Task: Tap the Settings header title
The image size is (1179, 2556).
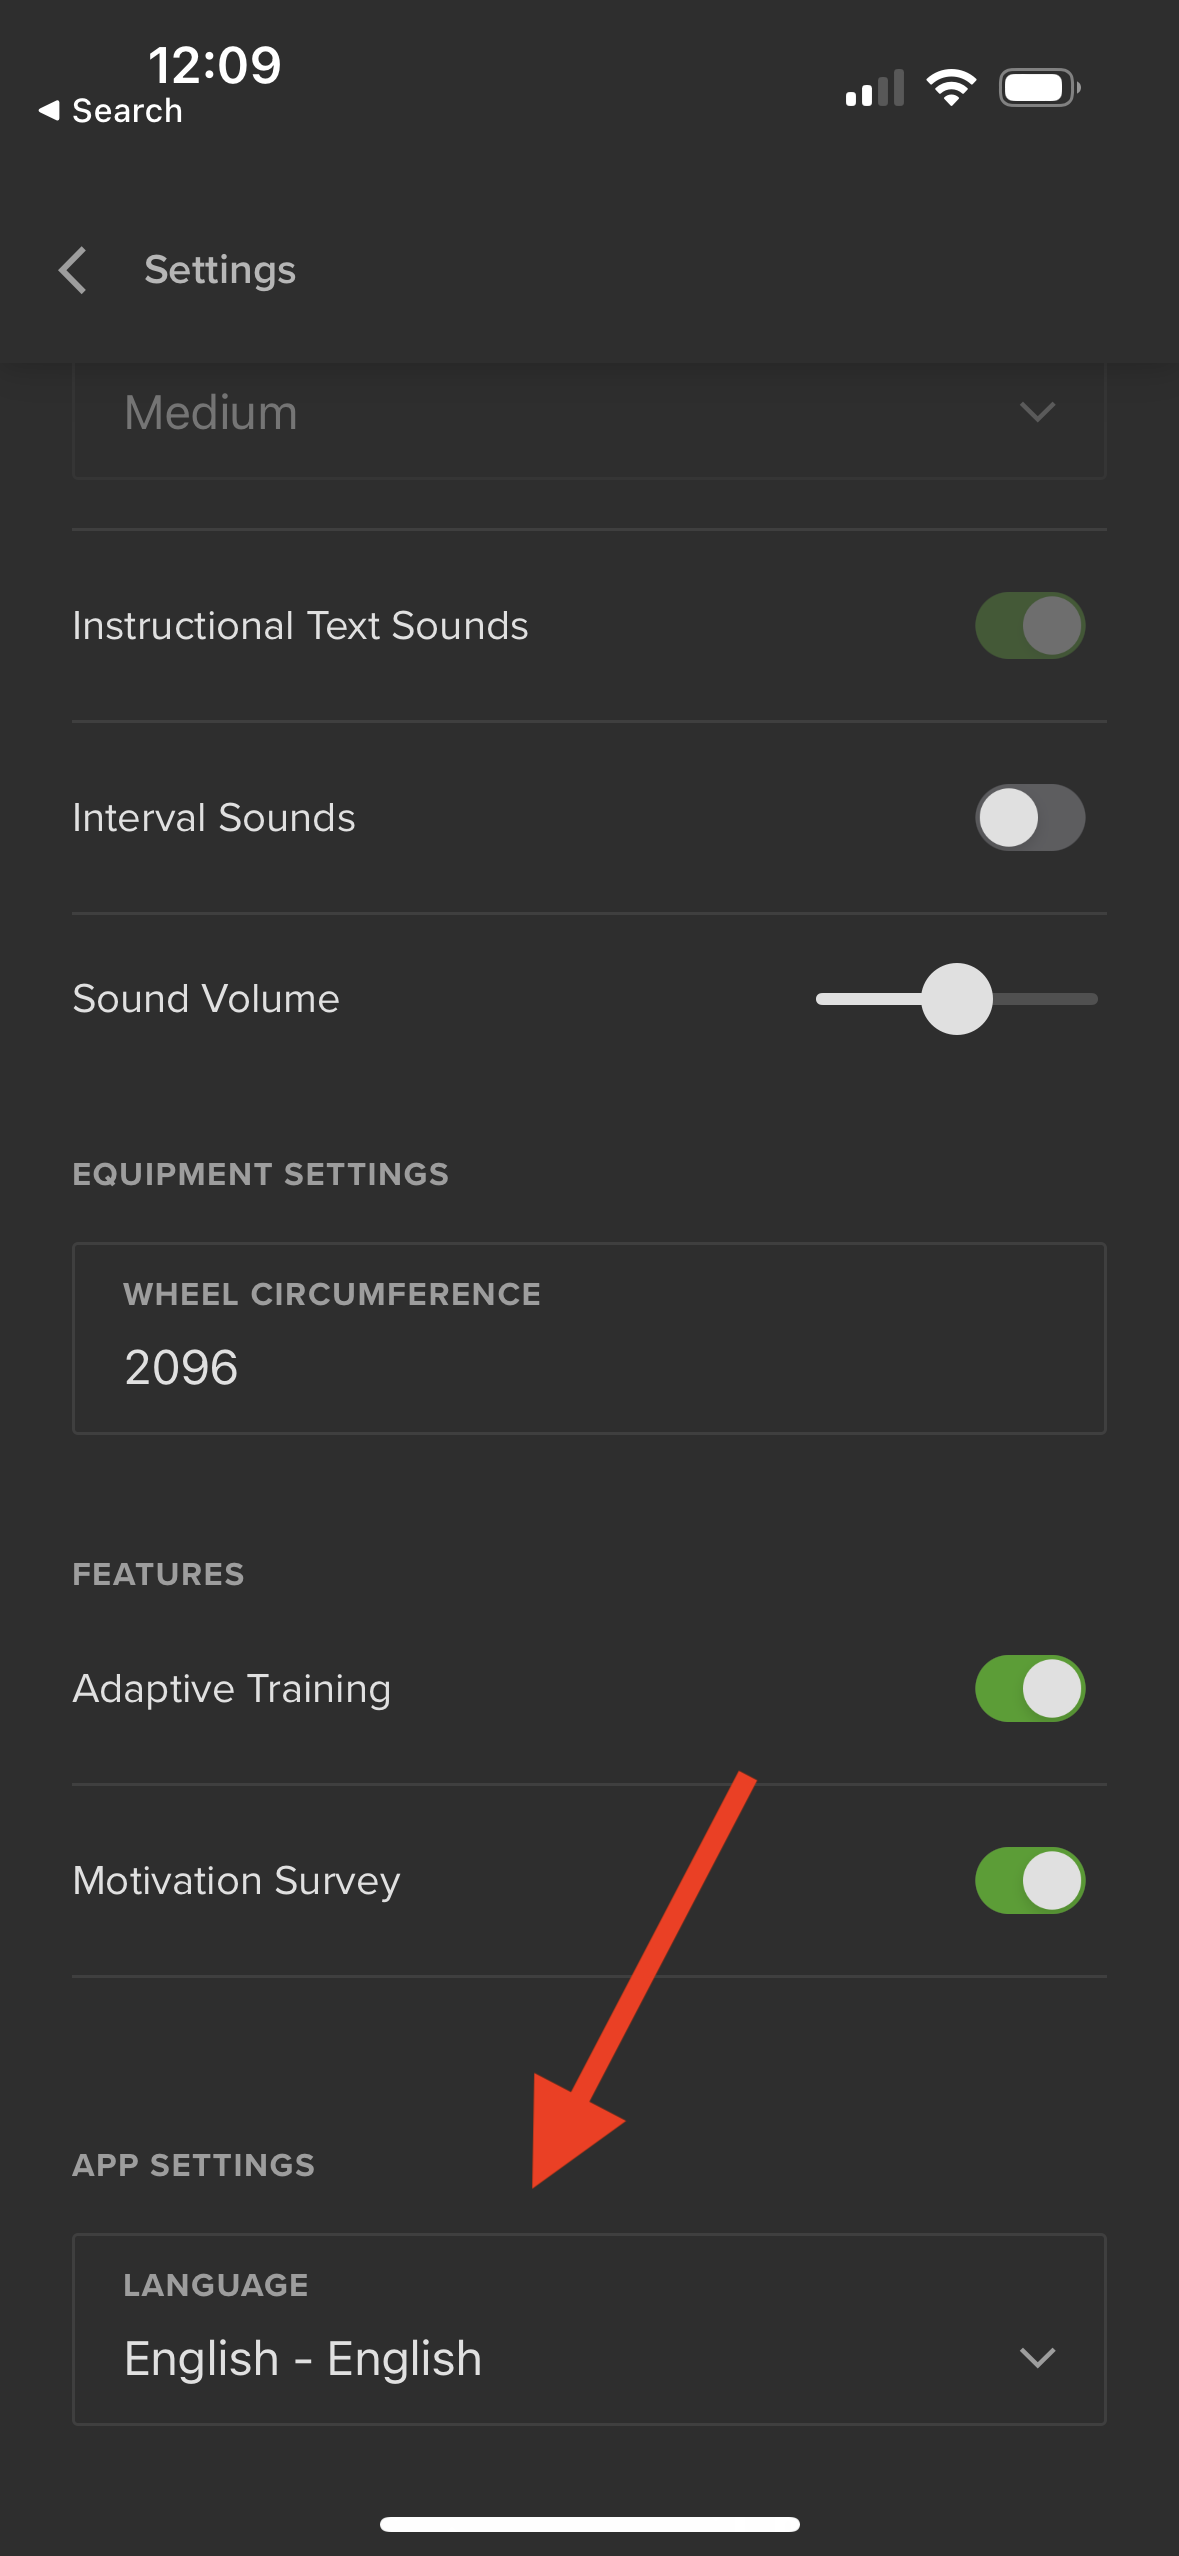Action: tap(220, 270)
